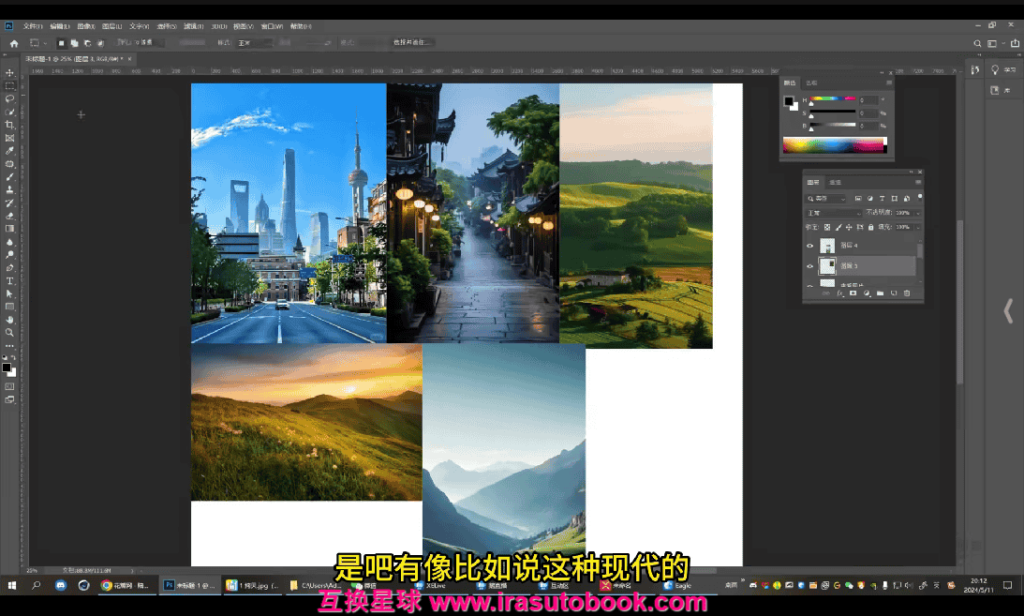
Task: Open the layer blend mode dropdown
Action: pyautogui.click(x=833, y=213)
